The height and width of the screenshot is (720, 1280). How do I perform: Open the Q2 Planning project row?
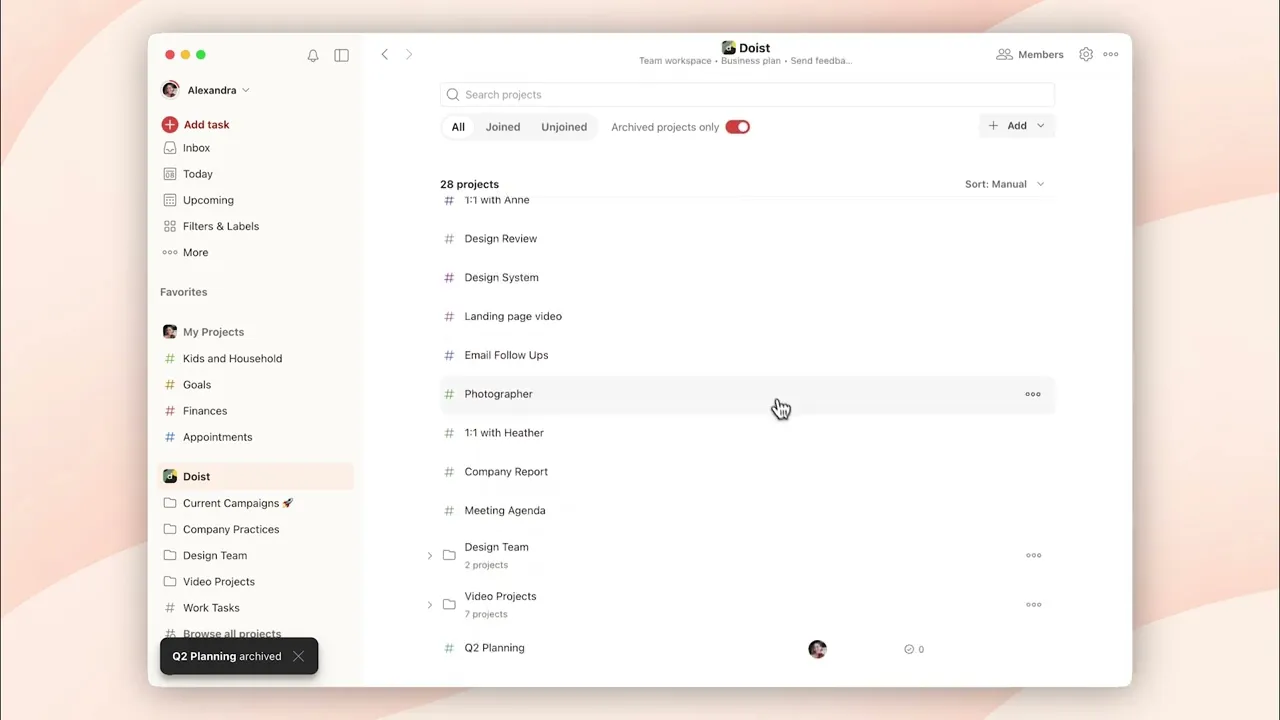(747, 648)
